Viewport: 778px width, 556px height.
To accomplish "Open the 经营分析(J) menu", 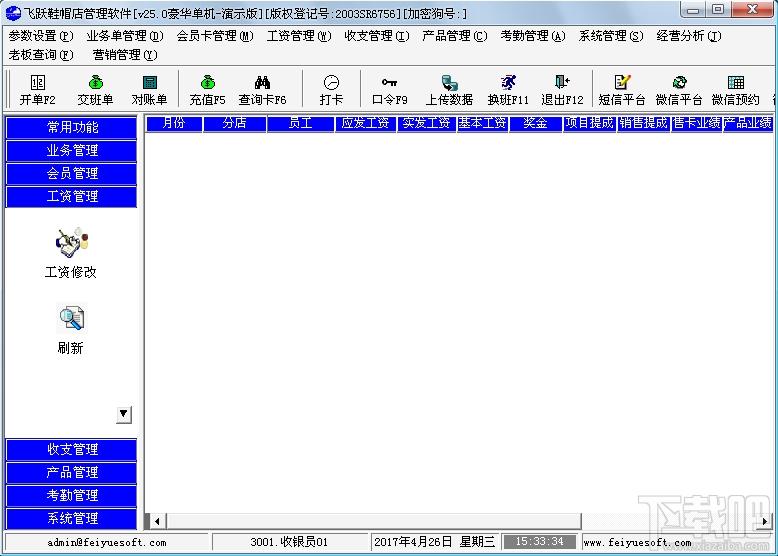I will tap(689, 36).
